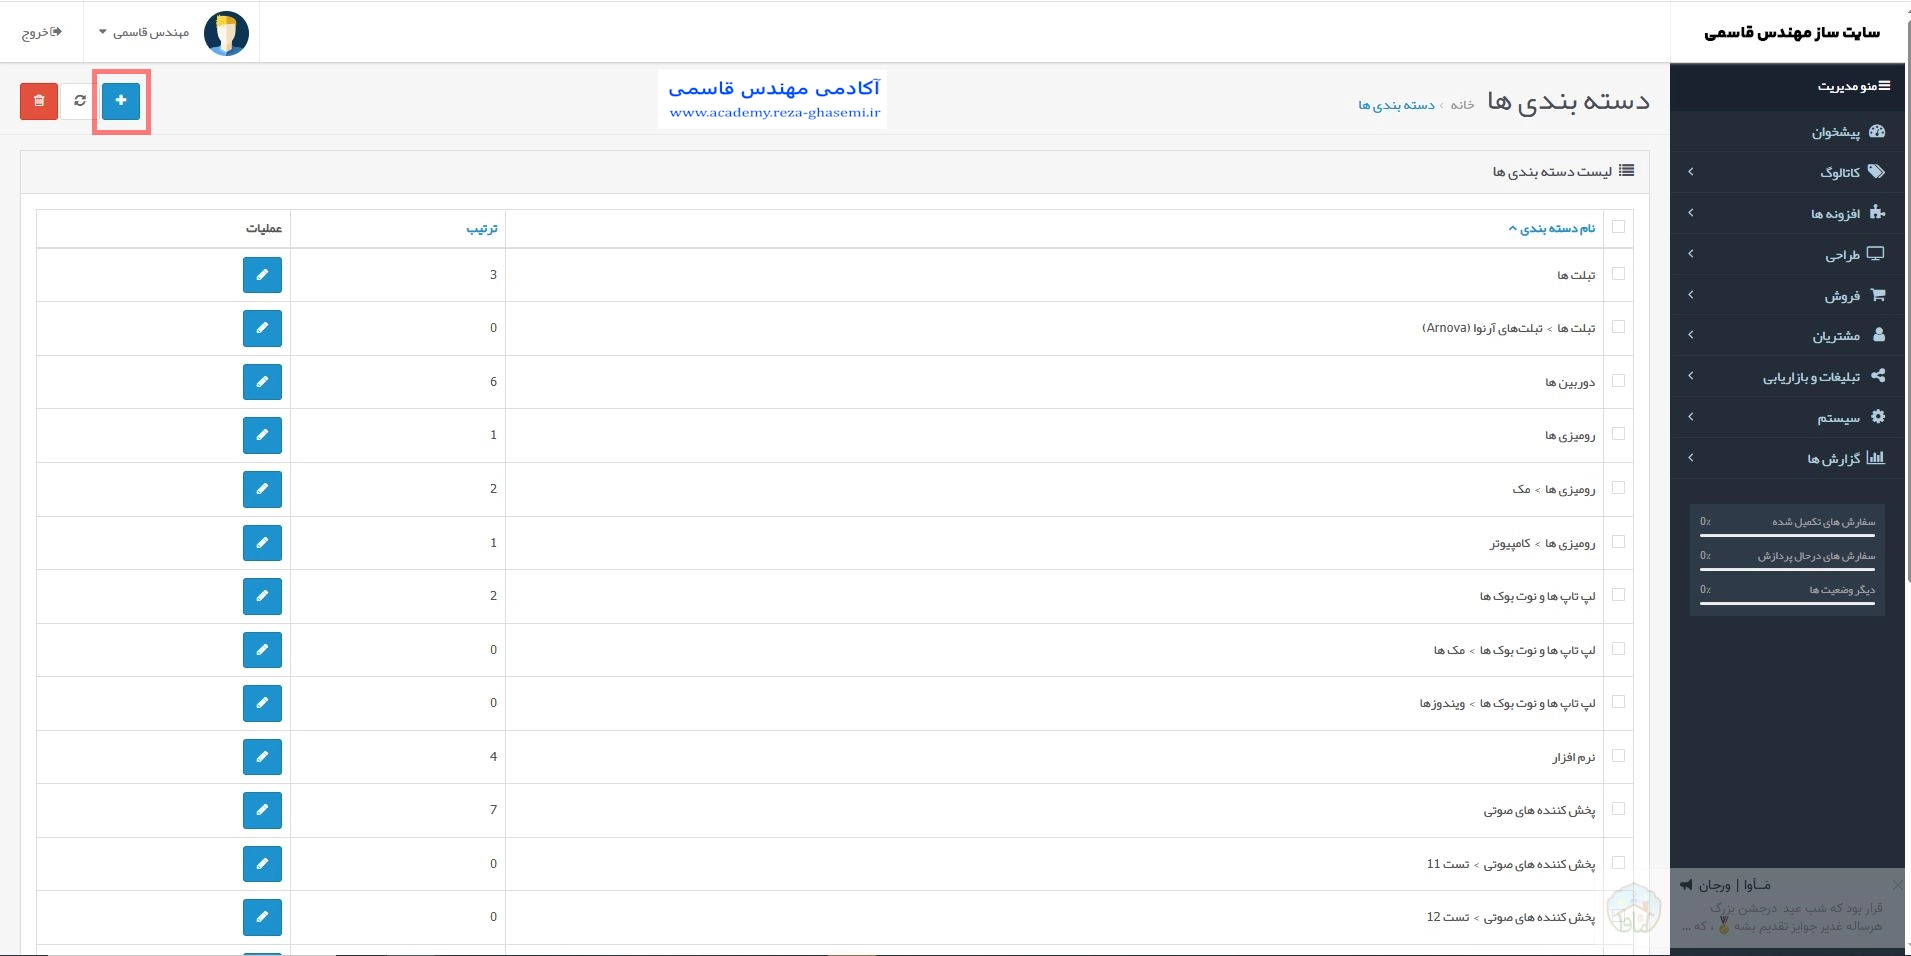The image size is (1911, 956).
Task: Click the tag icon beside کاتالوگ
Action: pos(1876,172)
